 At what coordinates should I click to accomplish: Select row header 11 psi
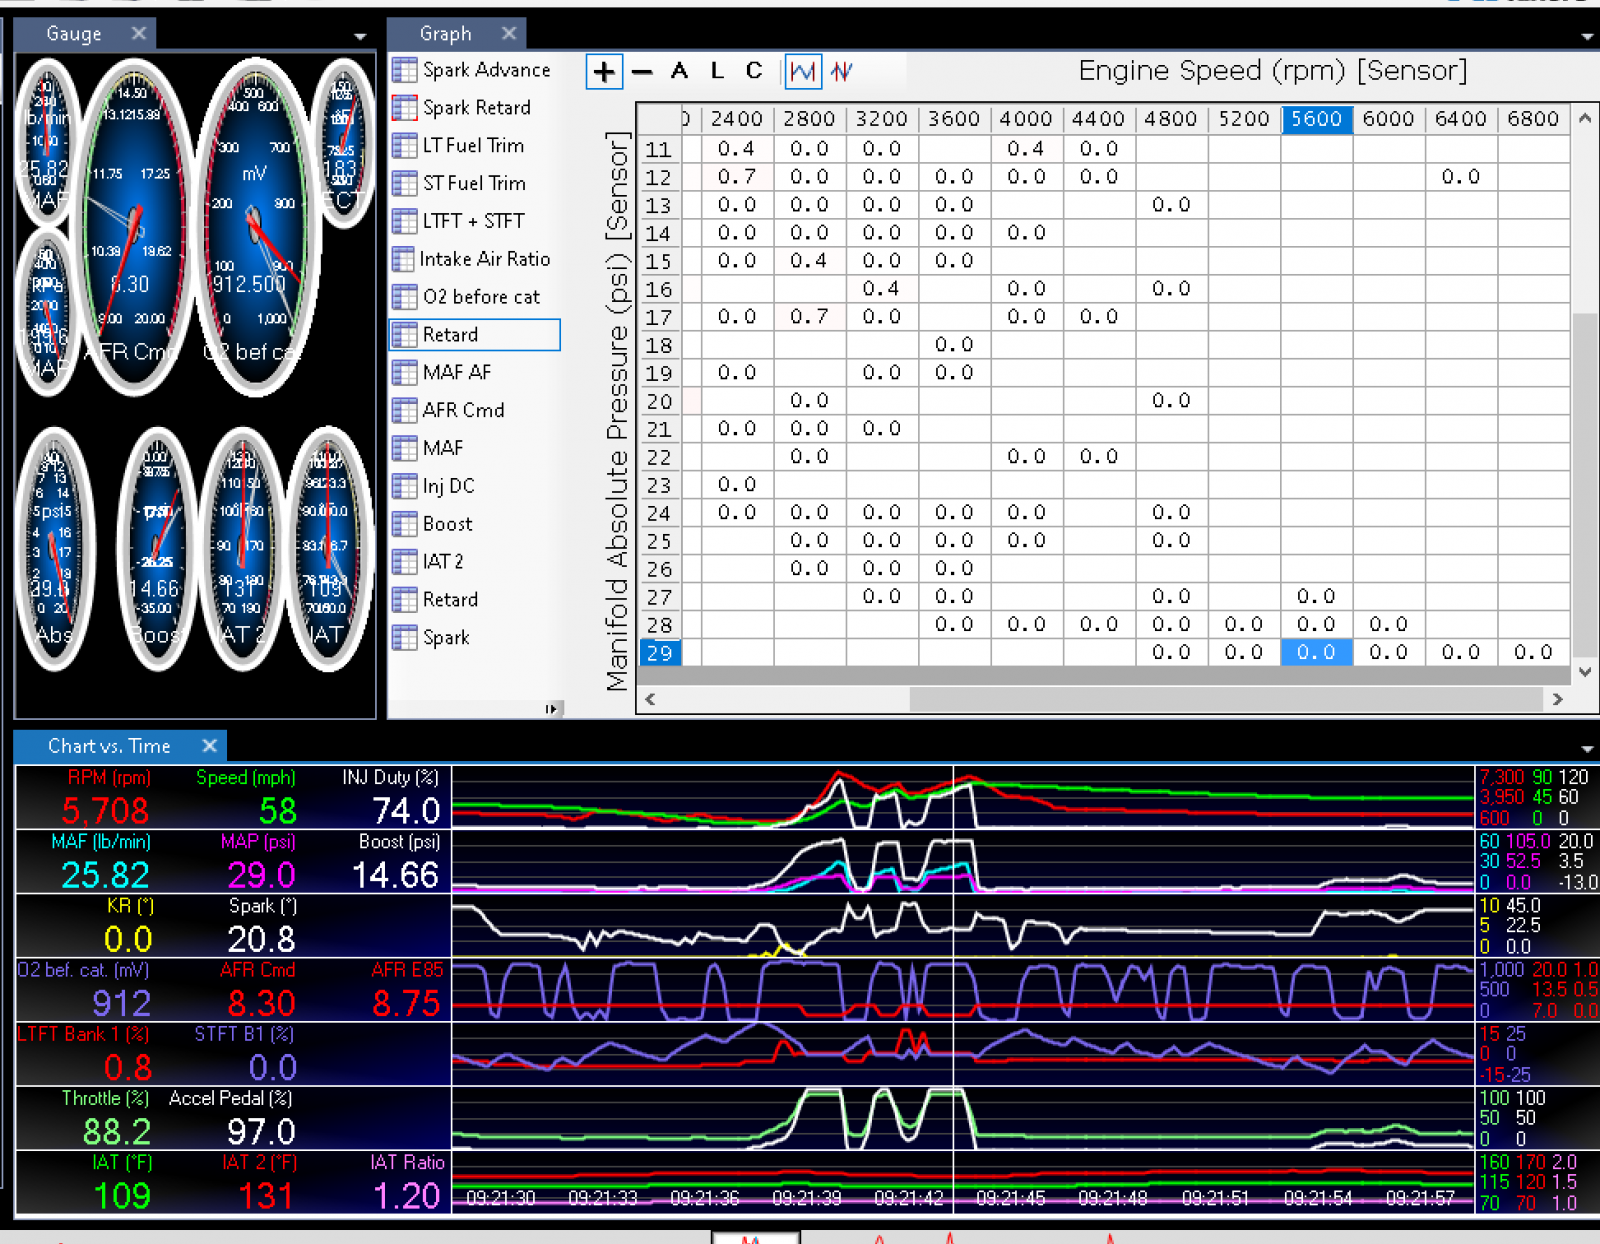click(x=659, y=149)
